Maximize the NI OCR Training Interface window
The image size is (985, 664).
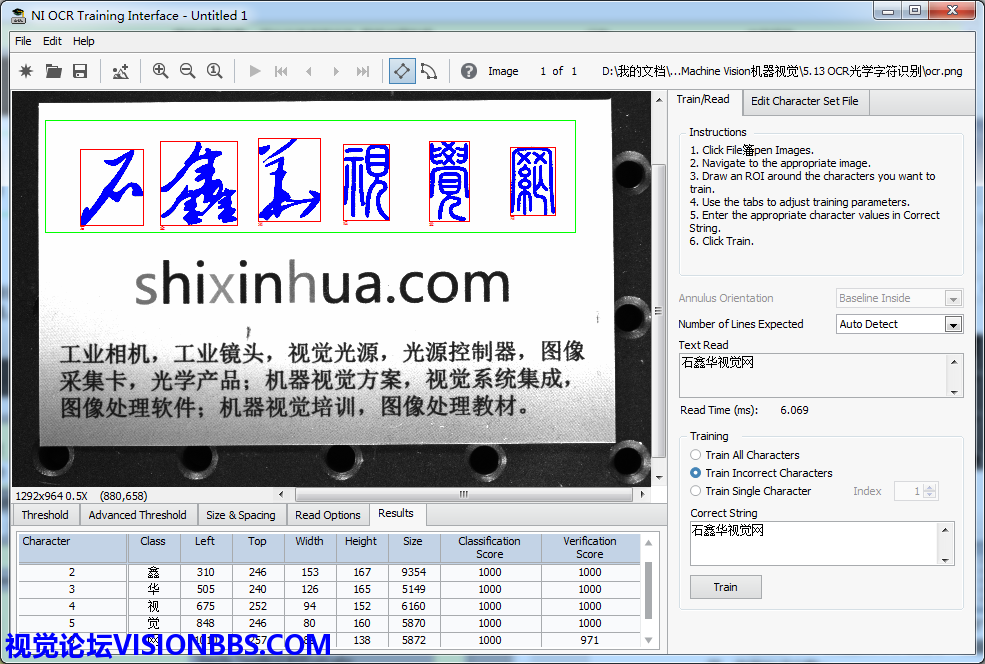915,11
